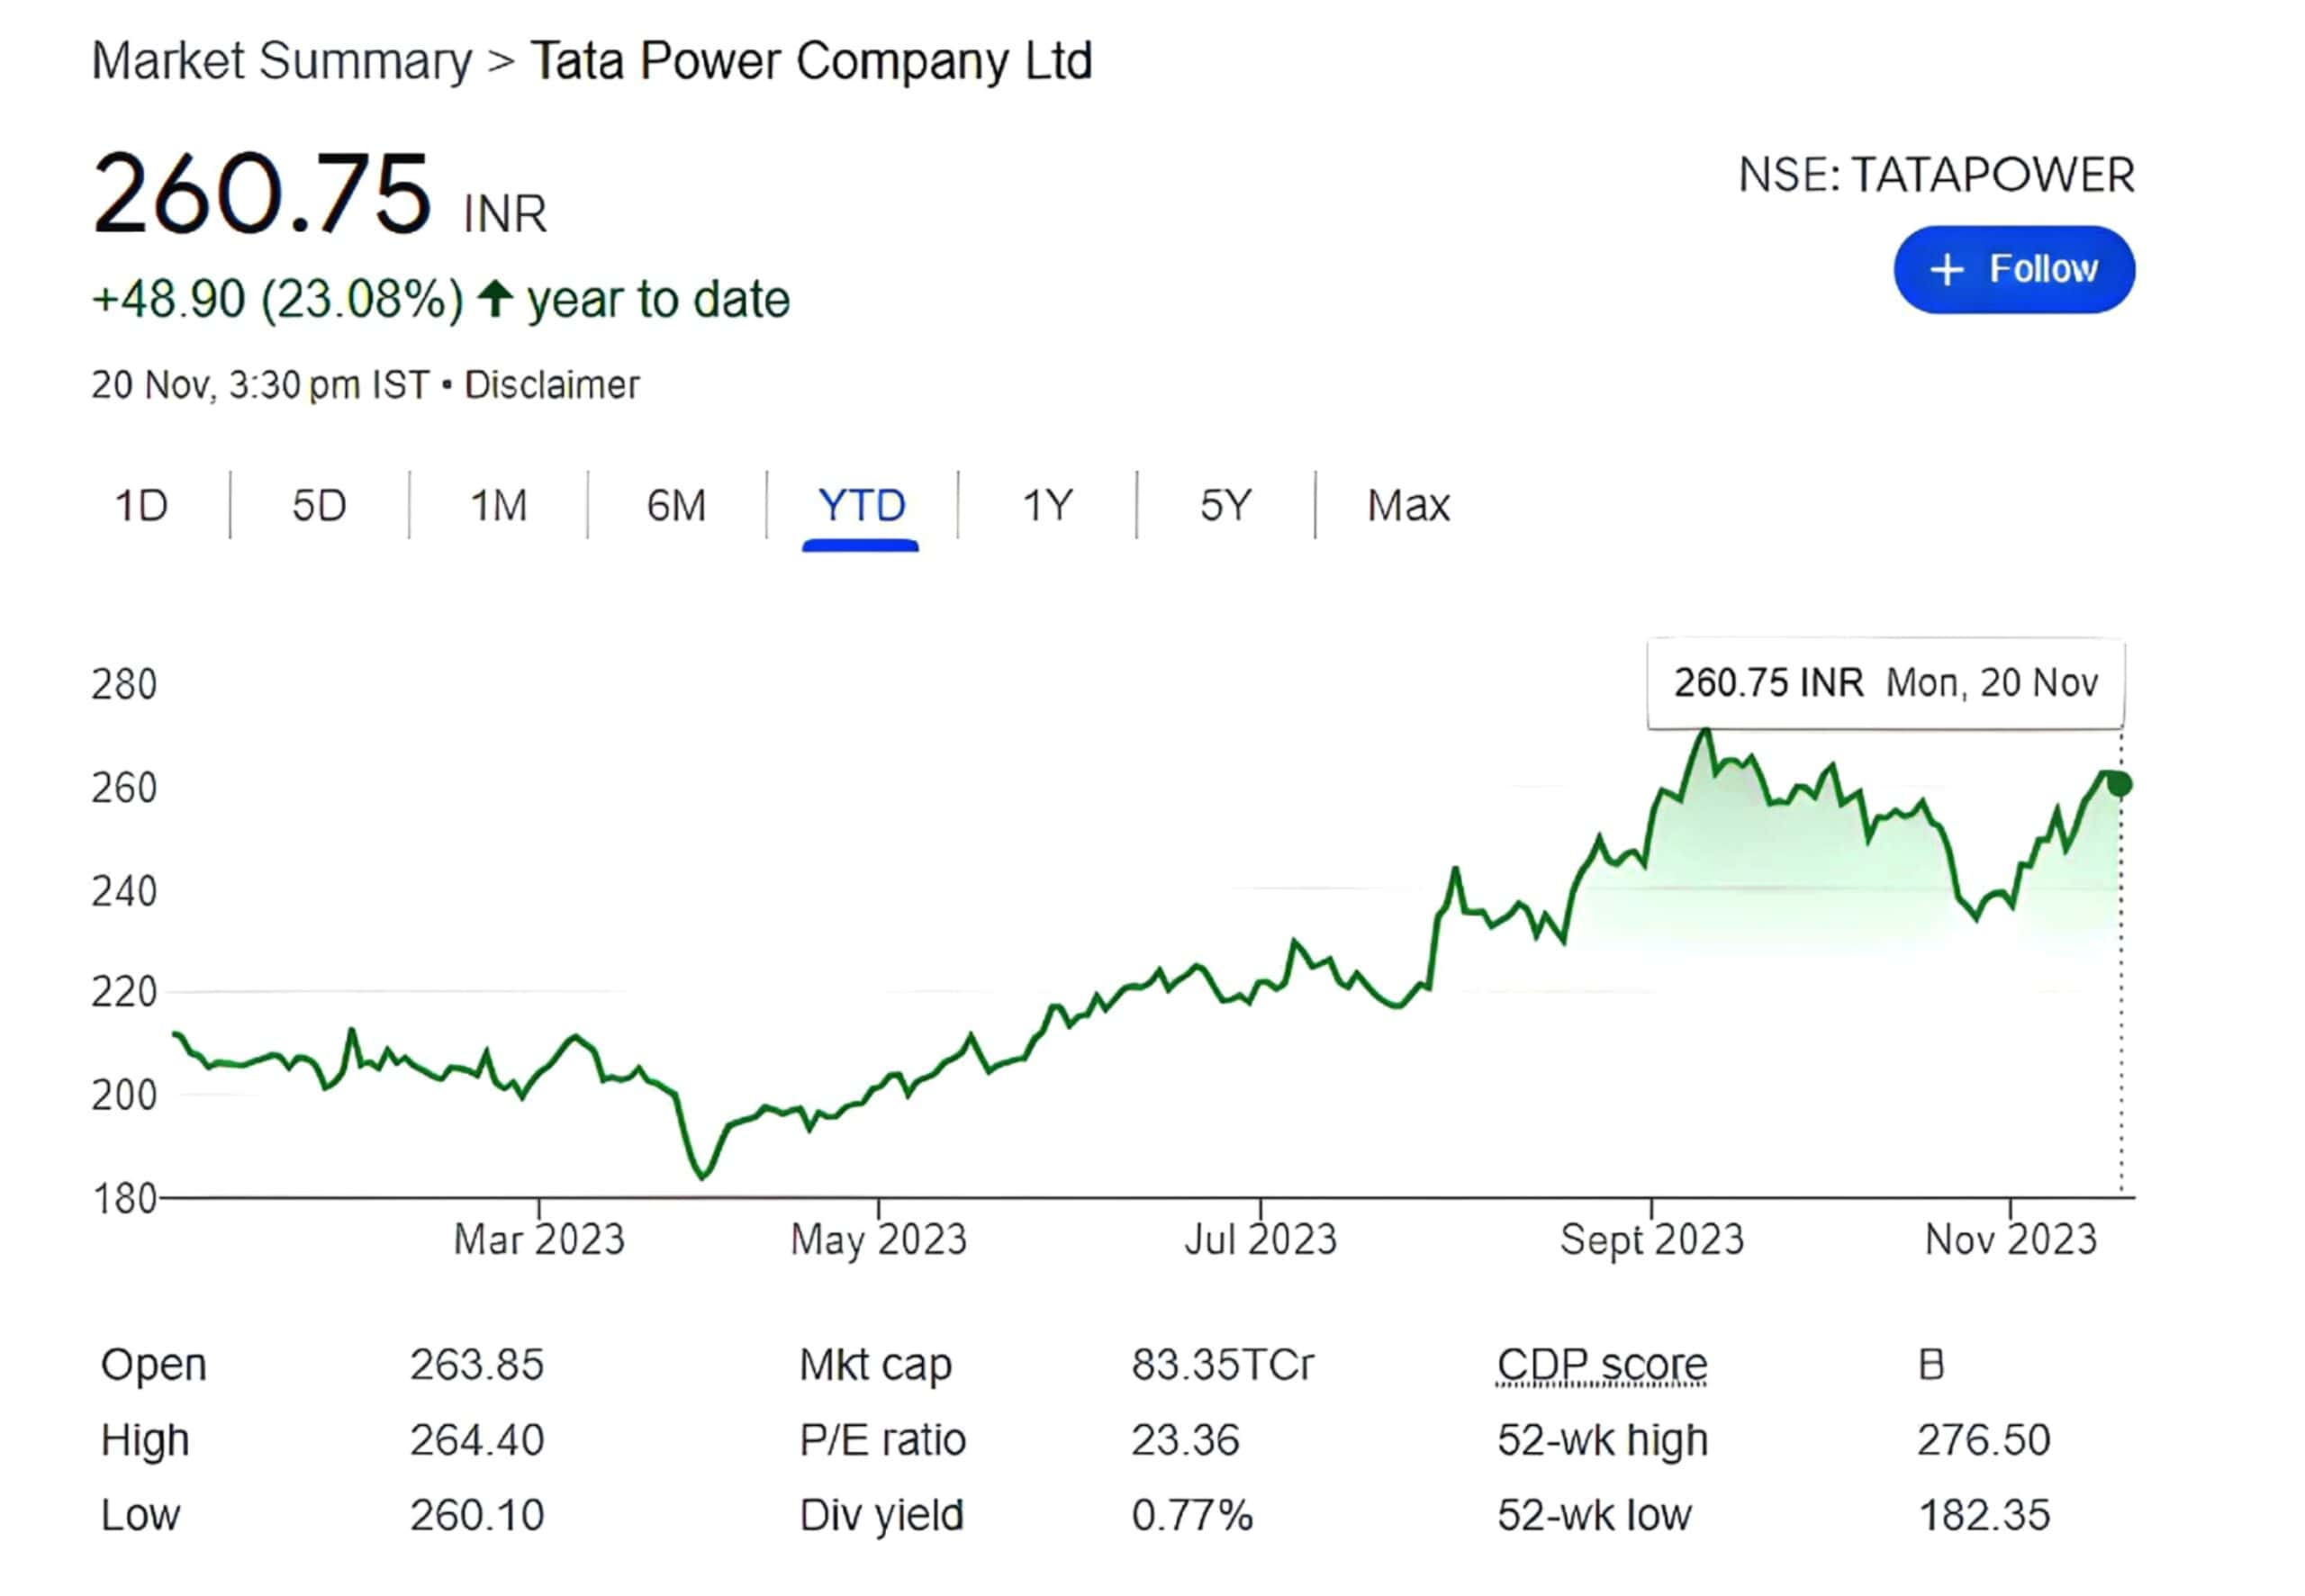The height and width of the screenshot is (1596, 2305).
Task: Click the Sept 2023 axis label
Action: (1651, 1240)
